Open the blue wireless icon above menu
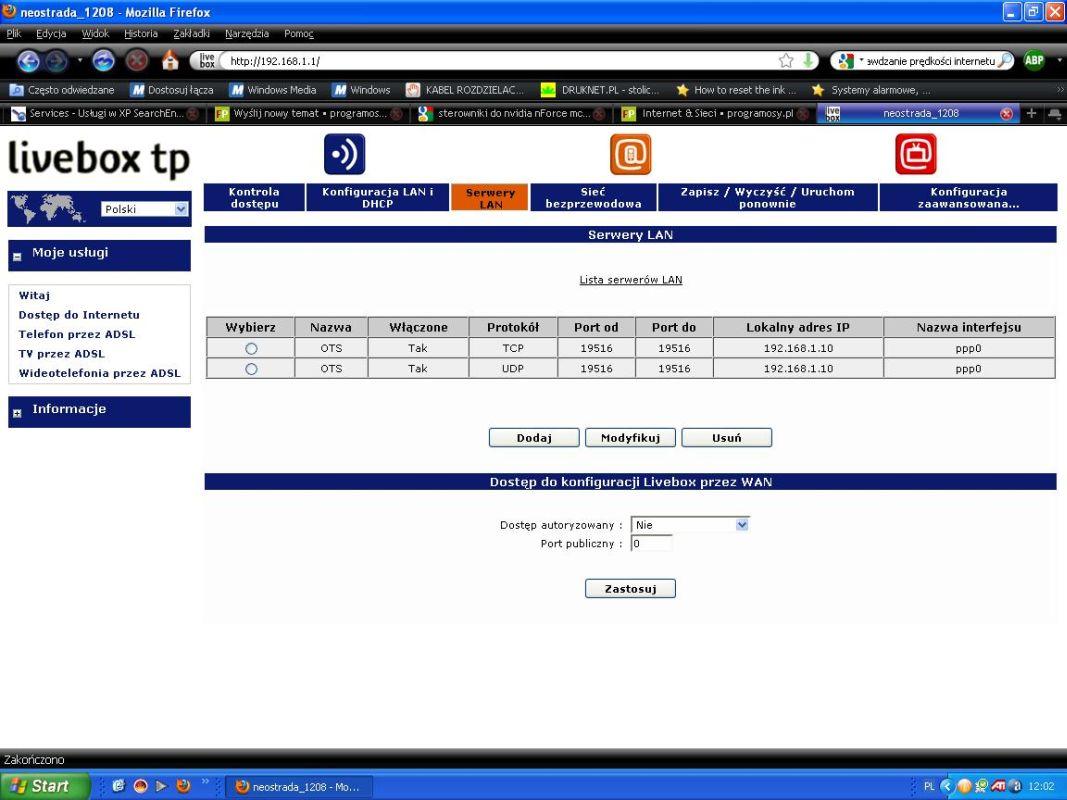Image resolution: width=1067 pixels, height=800 pixels. 344,154
